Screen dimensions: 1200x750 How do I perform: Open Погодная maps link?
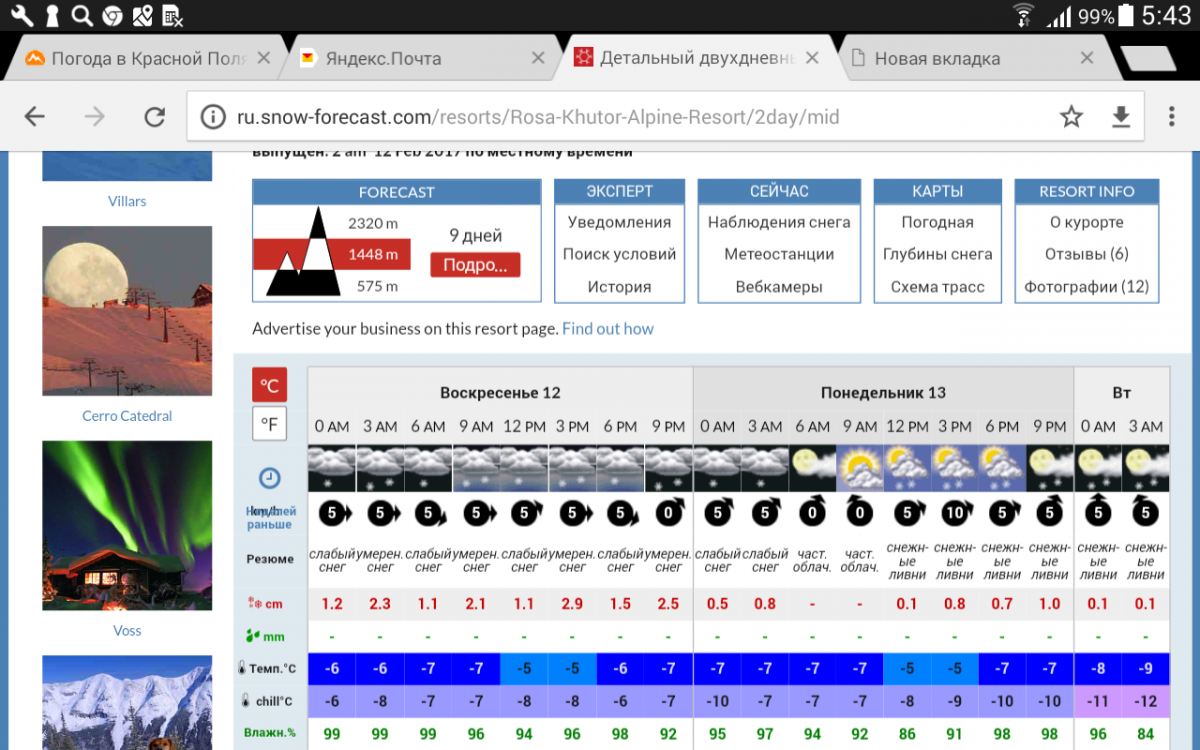click(x=937, y=222)
